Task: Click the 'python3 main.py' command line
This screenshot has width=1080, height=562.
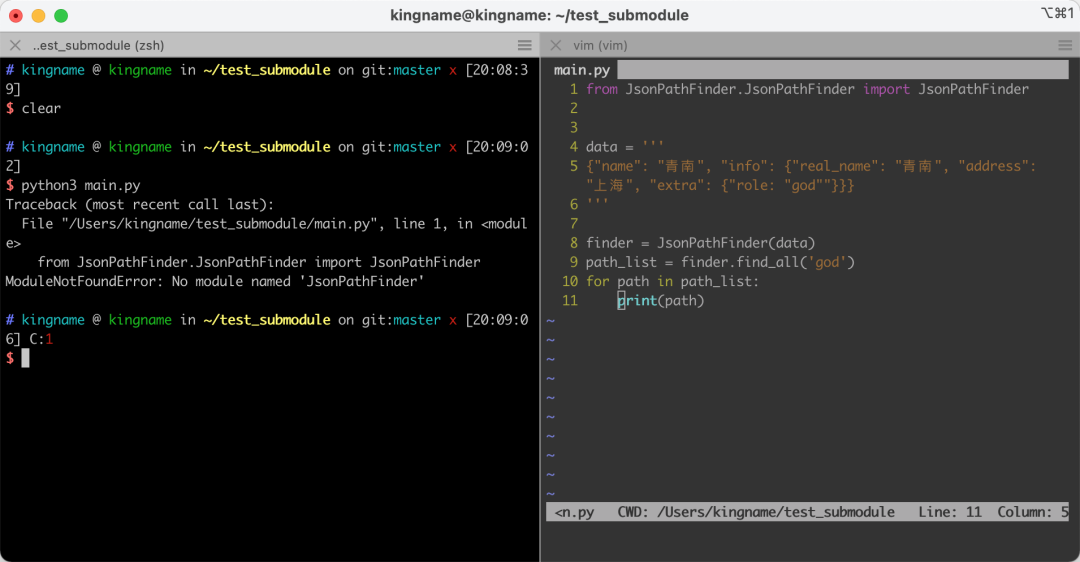Action: click(x=81, y=185)
